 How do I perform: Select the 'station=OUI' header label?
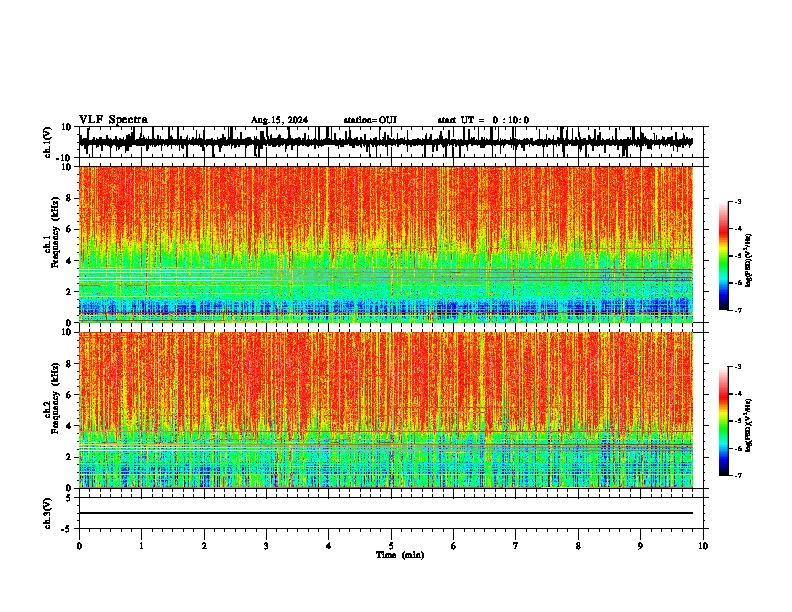click(x=370, y=120)
